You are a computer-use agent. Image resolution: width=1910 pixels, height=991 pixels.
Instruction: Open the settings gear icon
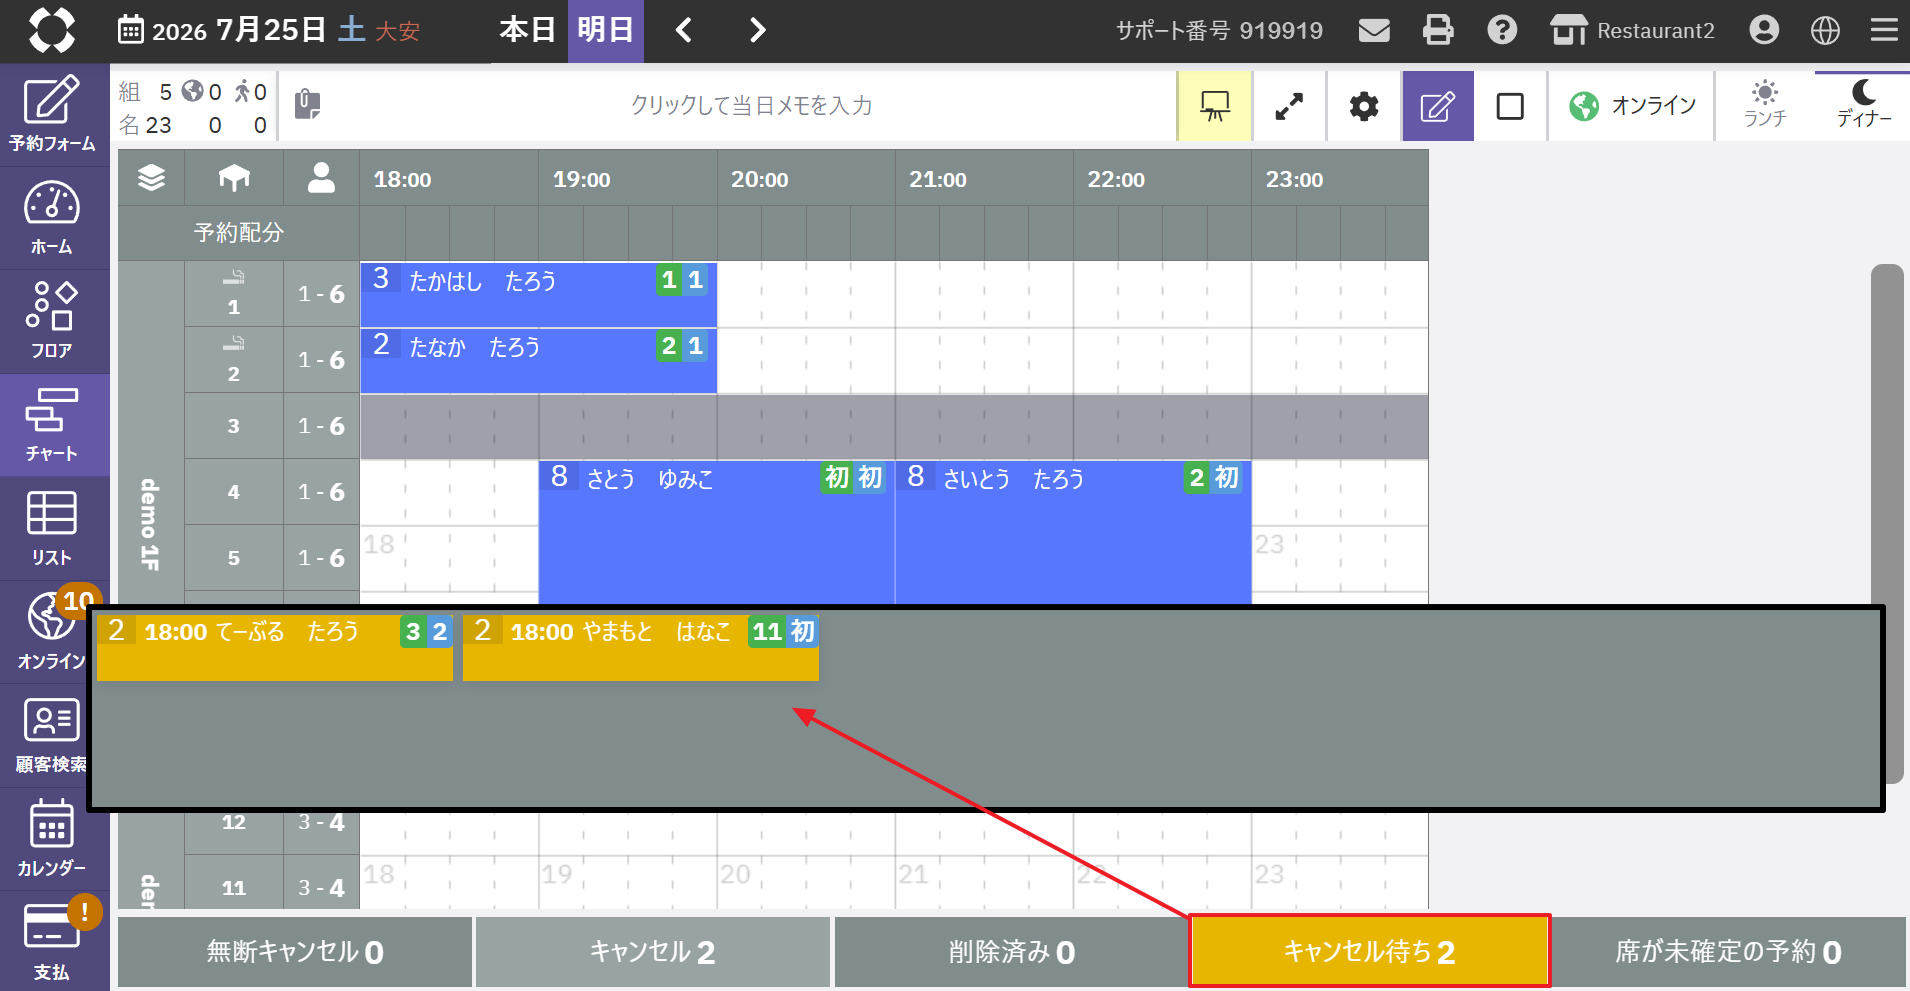[x=1364, y=106]
